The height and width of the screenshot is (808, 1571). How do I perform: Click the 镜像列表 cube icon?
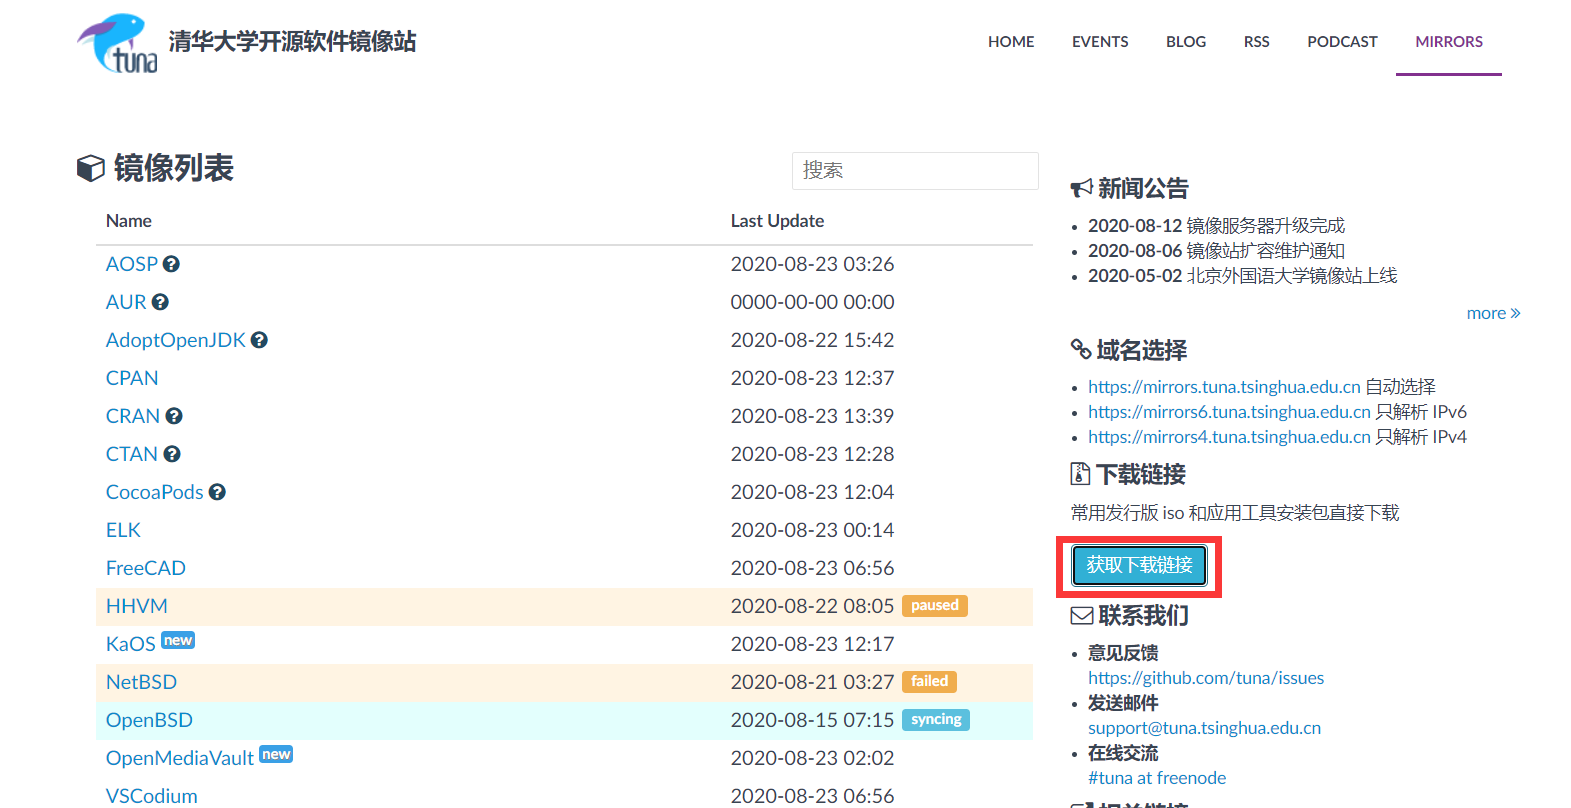pos(91,168)
